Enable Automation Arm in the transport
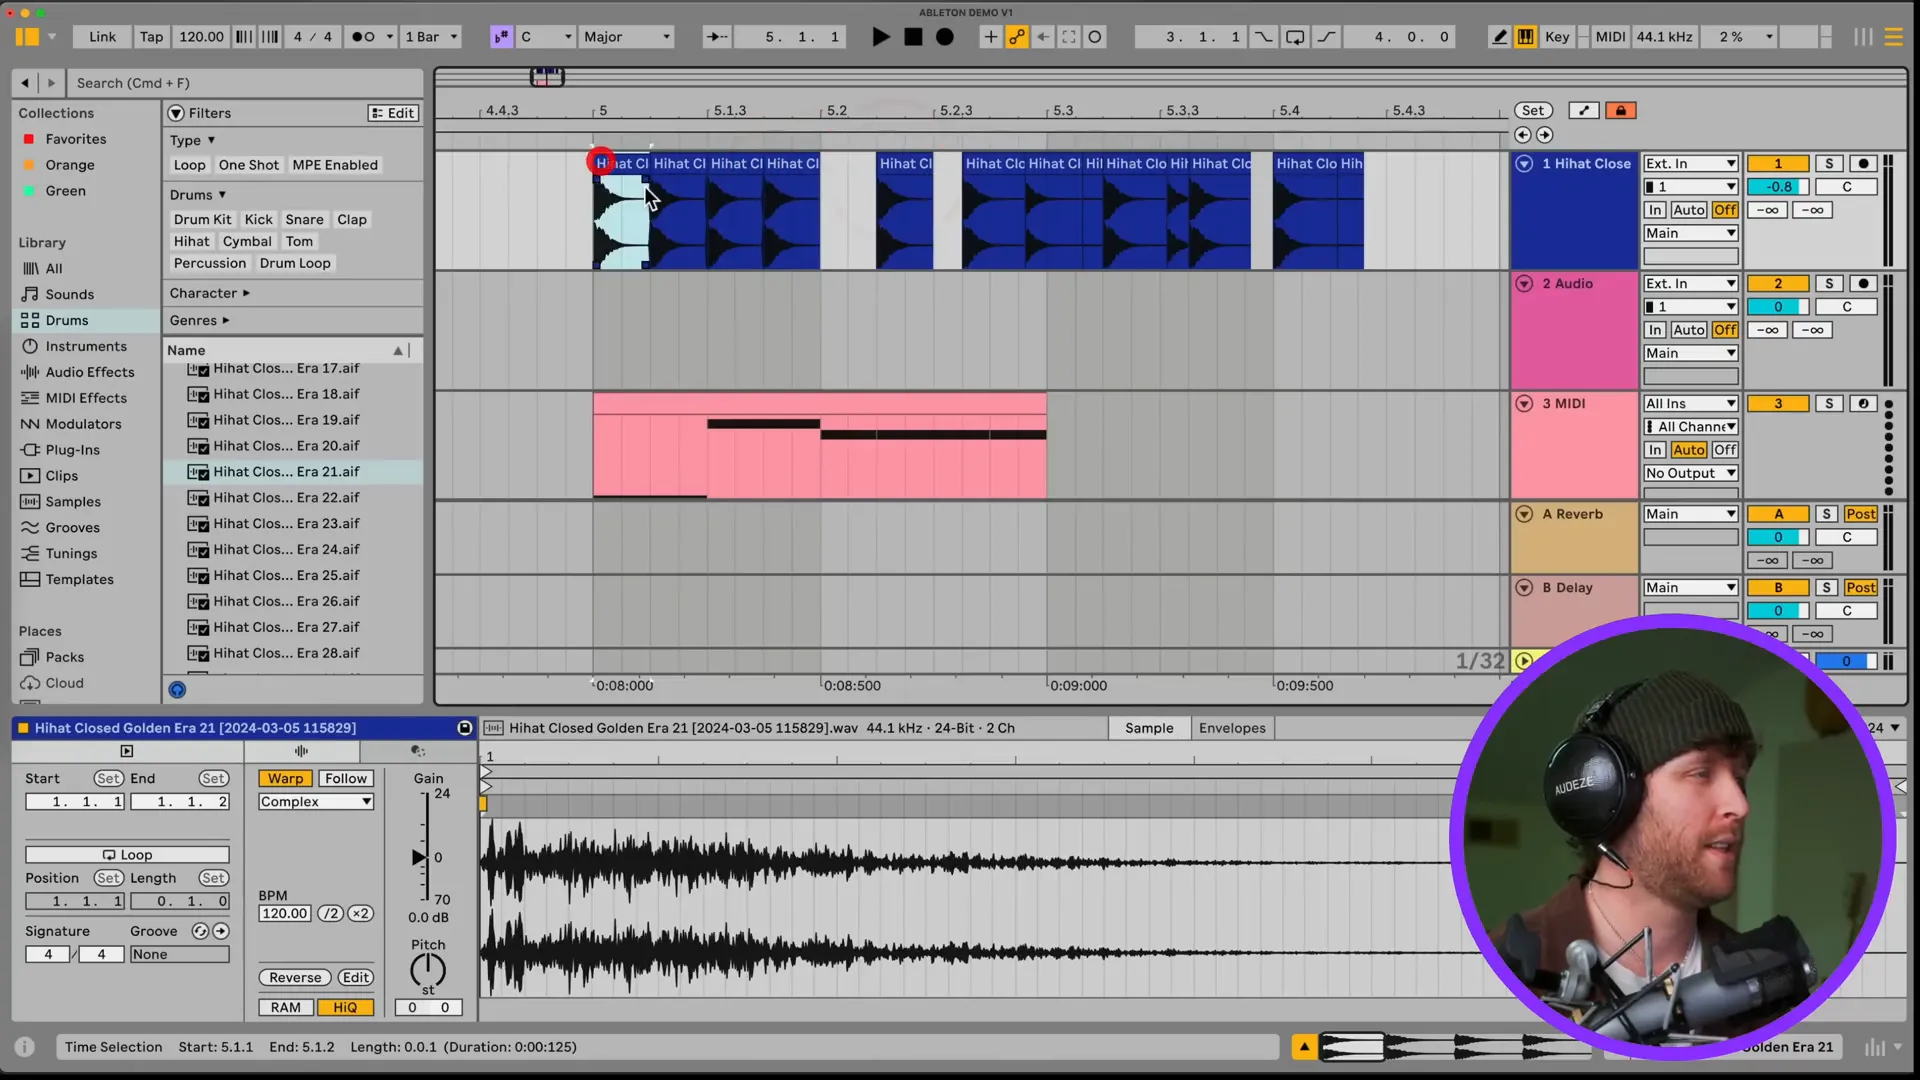1920x1080 pixels. point(1017,37)
